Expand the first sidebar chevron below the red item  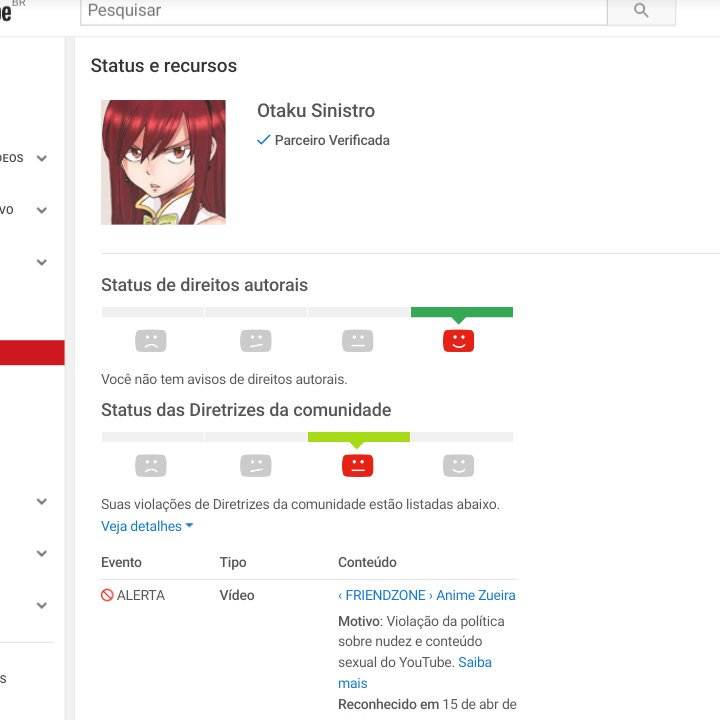42,501
